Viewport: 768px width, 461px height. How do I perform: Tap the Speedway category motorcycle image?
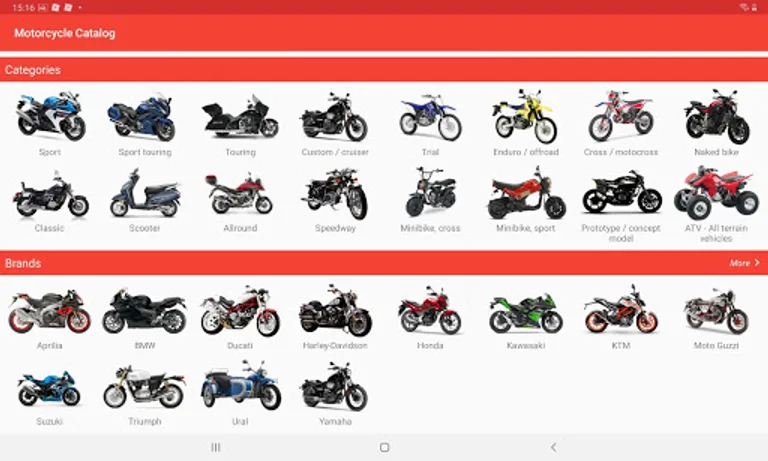pos(335,194)
